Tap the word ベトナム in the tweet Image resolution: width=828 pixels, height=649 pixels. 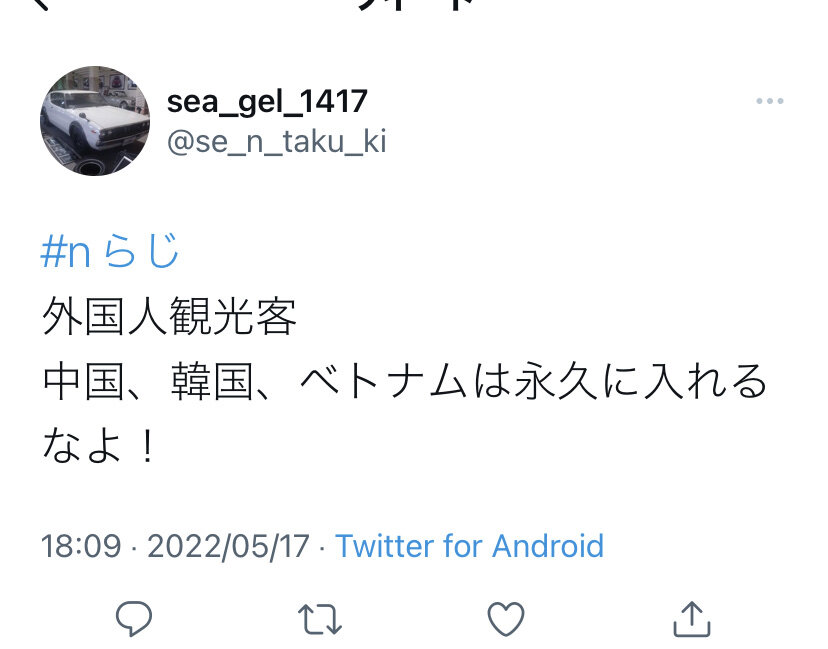[x=384, y=381]
